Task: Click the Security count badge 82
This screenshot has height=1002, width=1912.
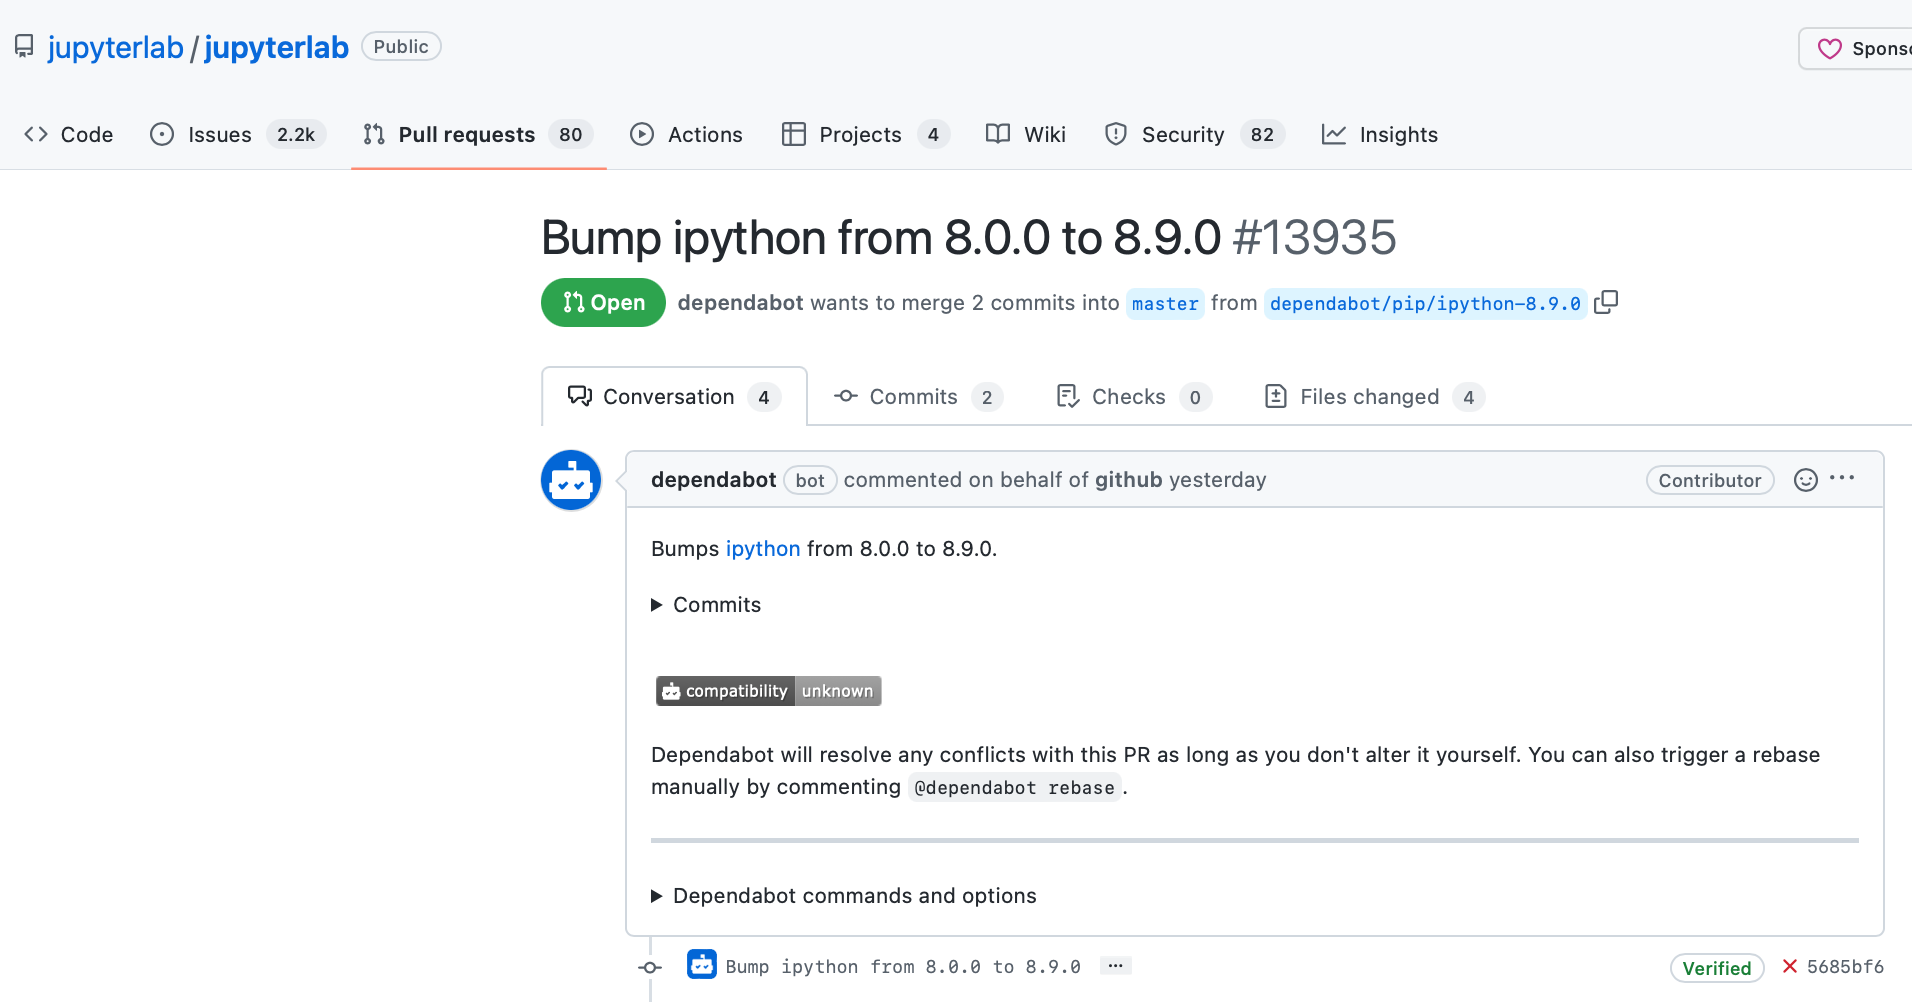Action: click(1262, 134)
